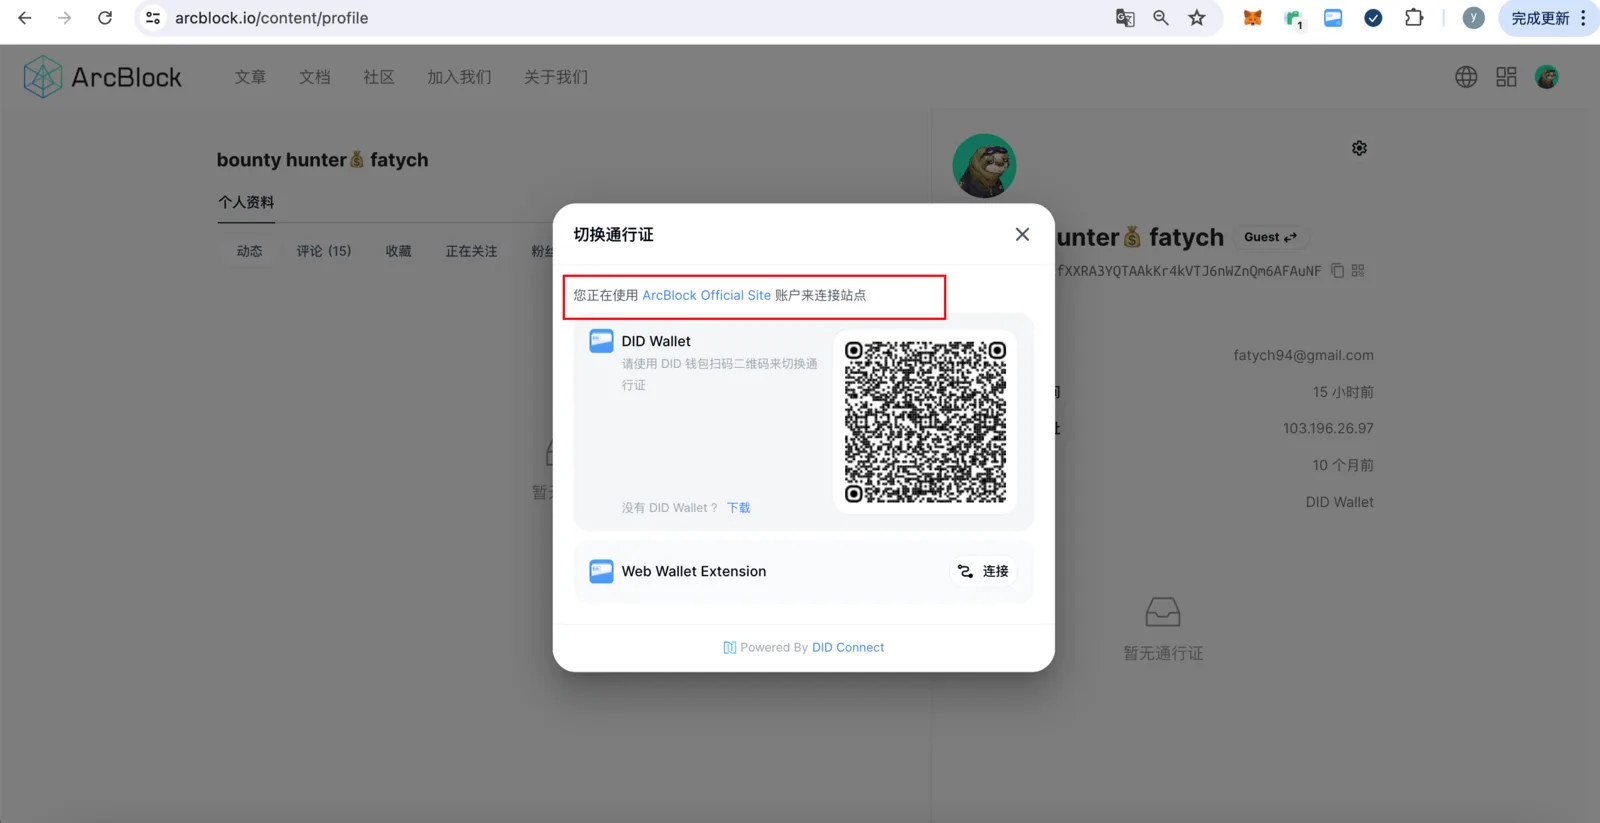Screen dimensions: 1600x823
Task: Open the 关于我们 navigation item
Action: pos(556,77)
